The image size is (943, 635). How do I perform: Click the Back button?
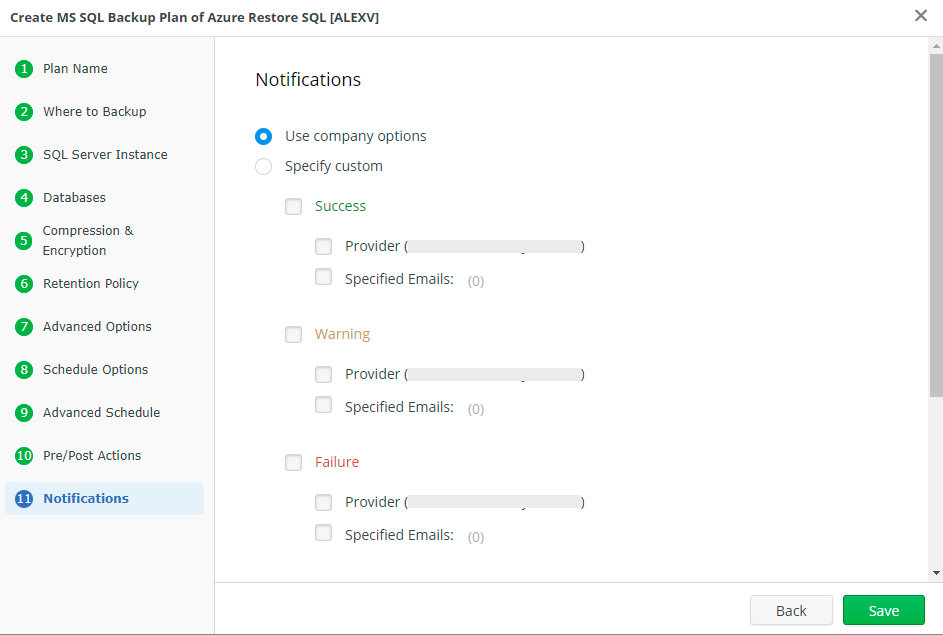tap(791, 610)
